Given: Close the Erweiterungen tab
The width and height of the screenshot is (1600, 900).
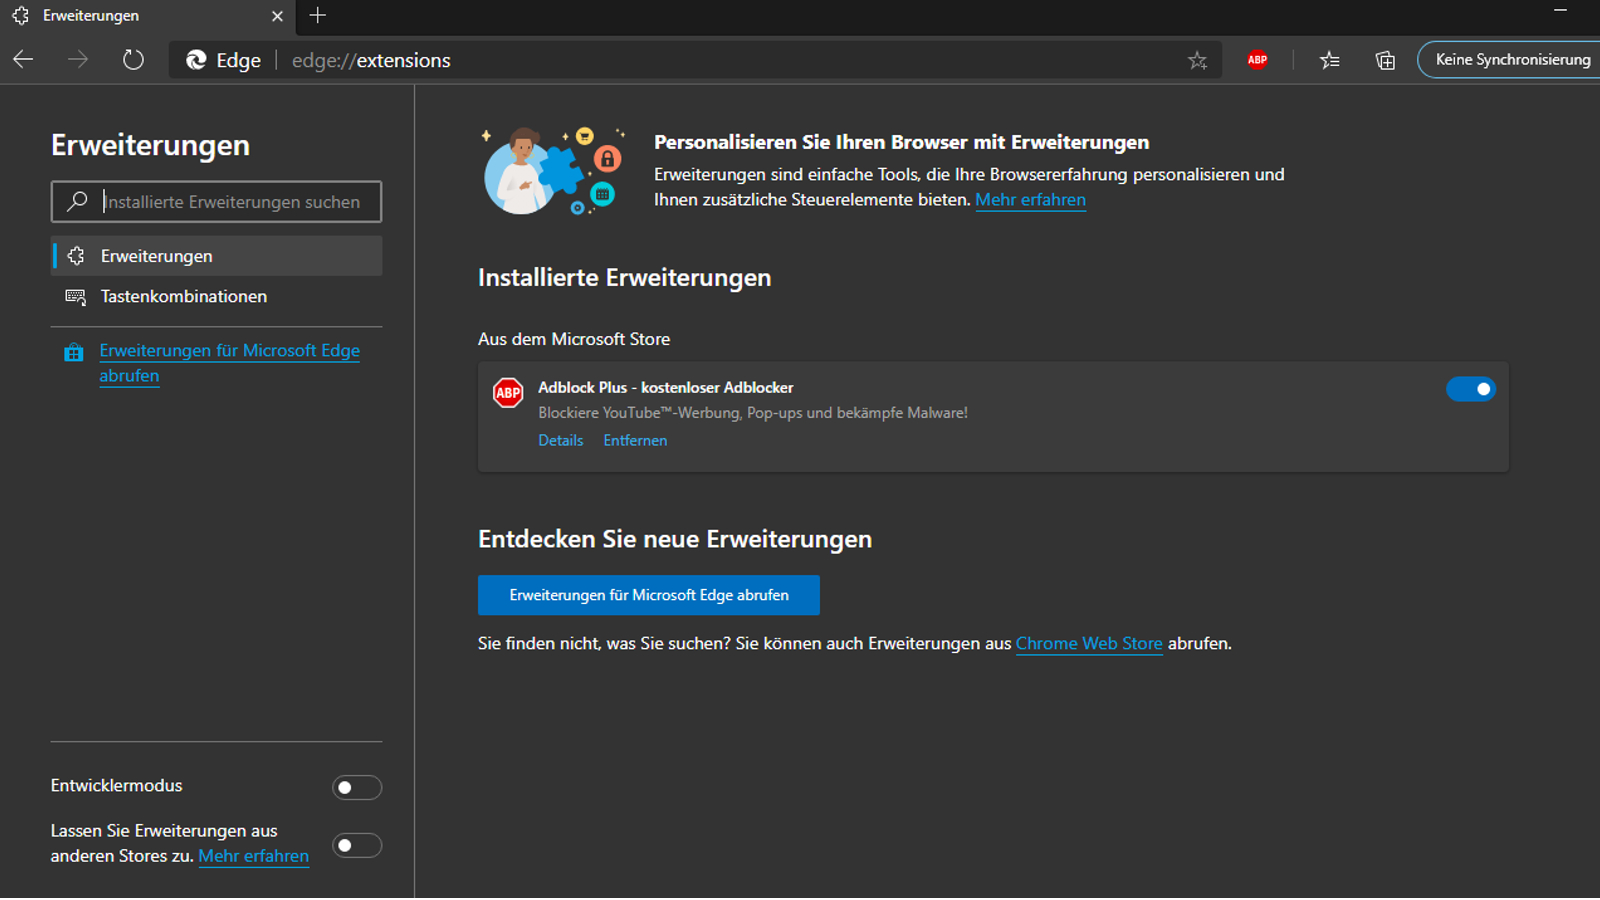Looking at the screenshot, I should coord(277,16).
